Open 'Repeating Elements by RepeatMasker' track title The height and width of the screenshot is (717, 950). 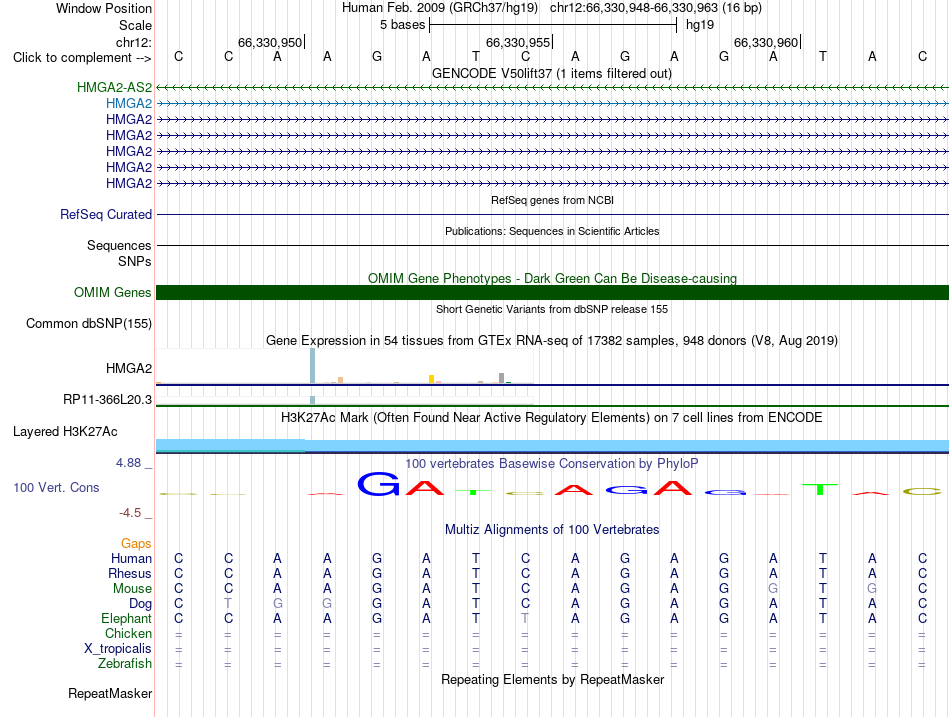coord(552,679)
